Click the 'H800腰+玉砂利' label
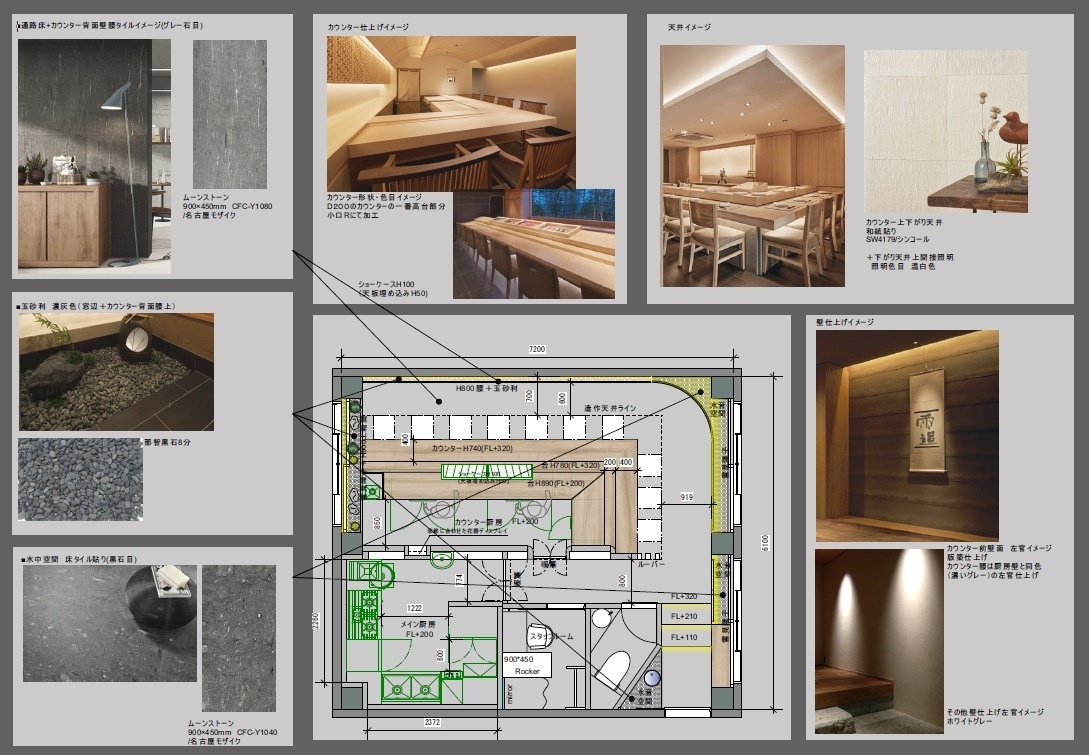The height and width of the screenshot is (755, 1089). 486,388
